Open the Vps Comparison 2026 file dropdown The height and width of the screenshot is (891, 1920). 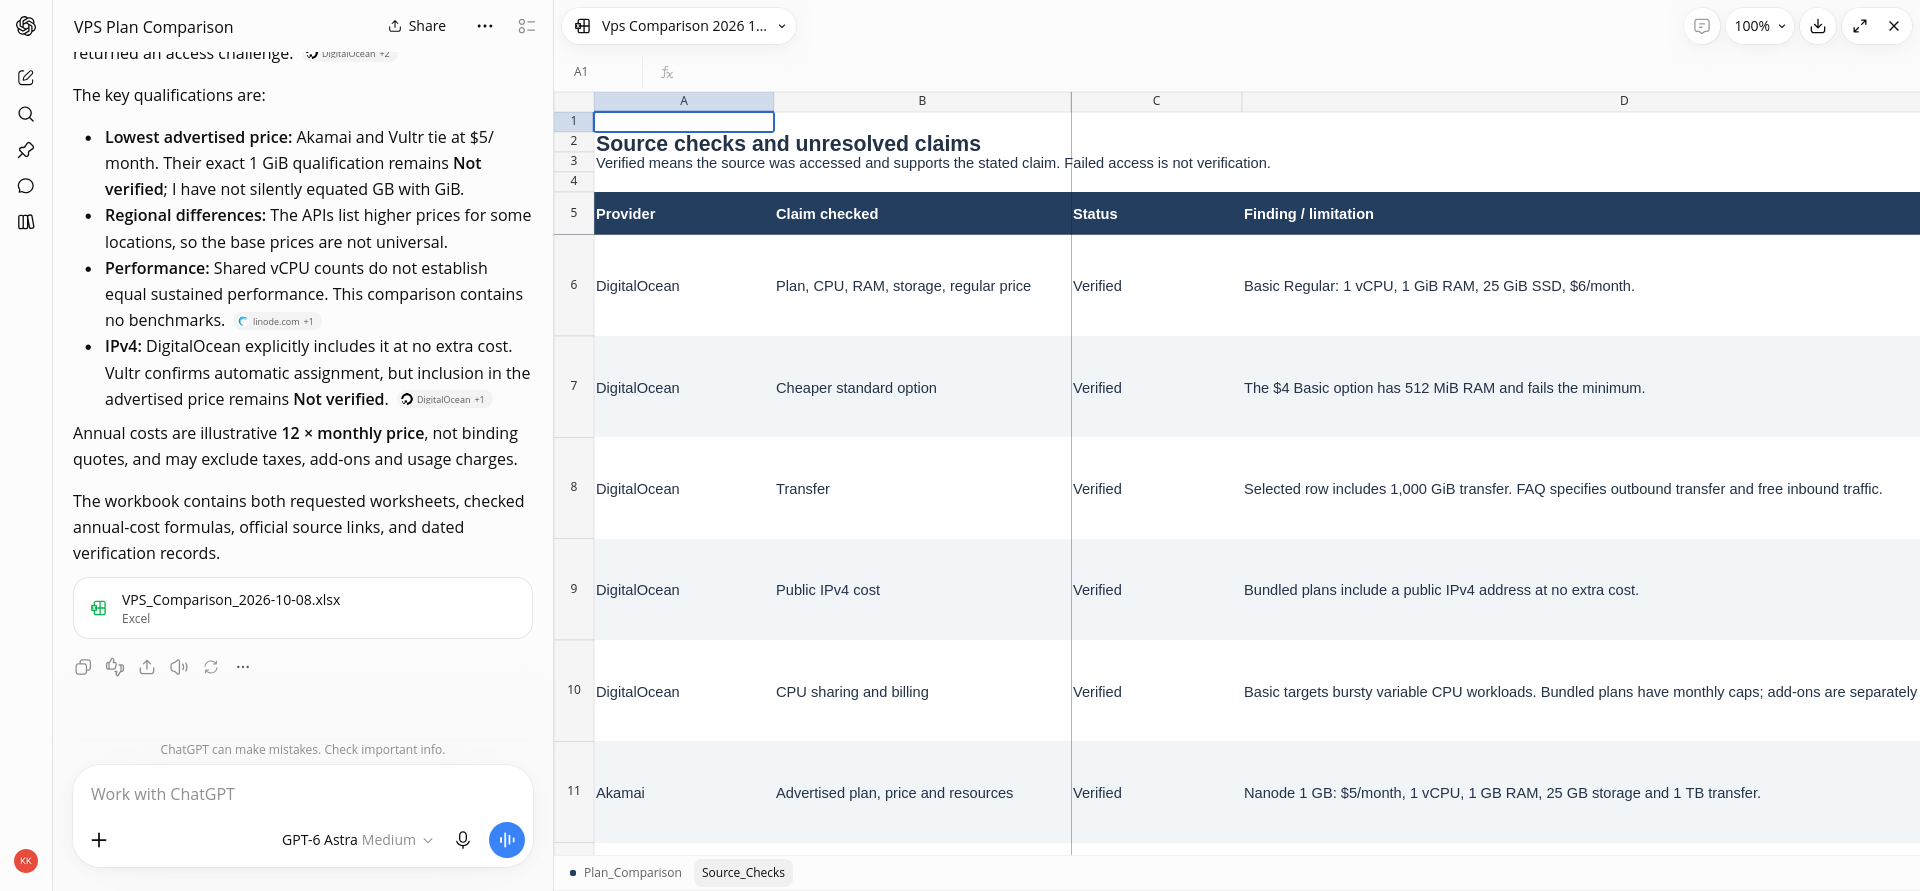(680, 26)
